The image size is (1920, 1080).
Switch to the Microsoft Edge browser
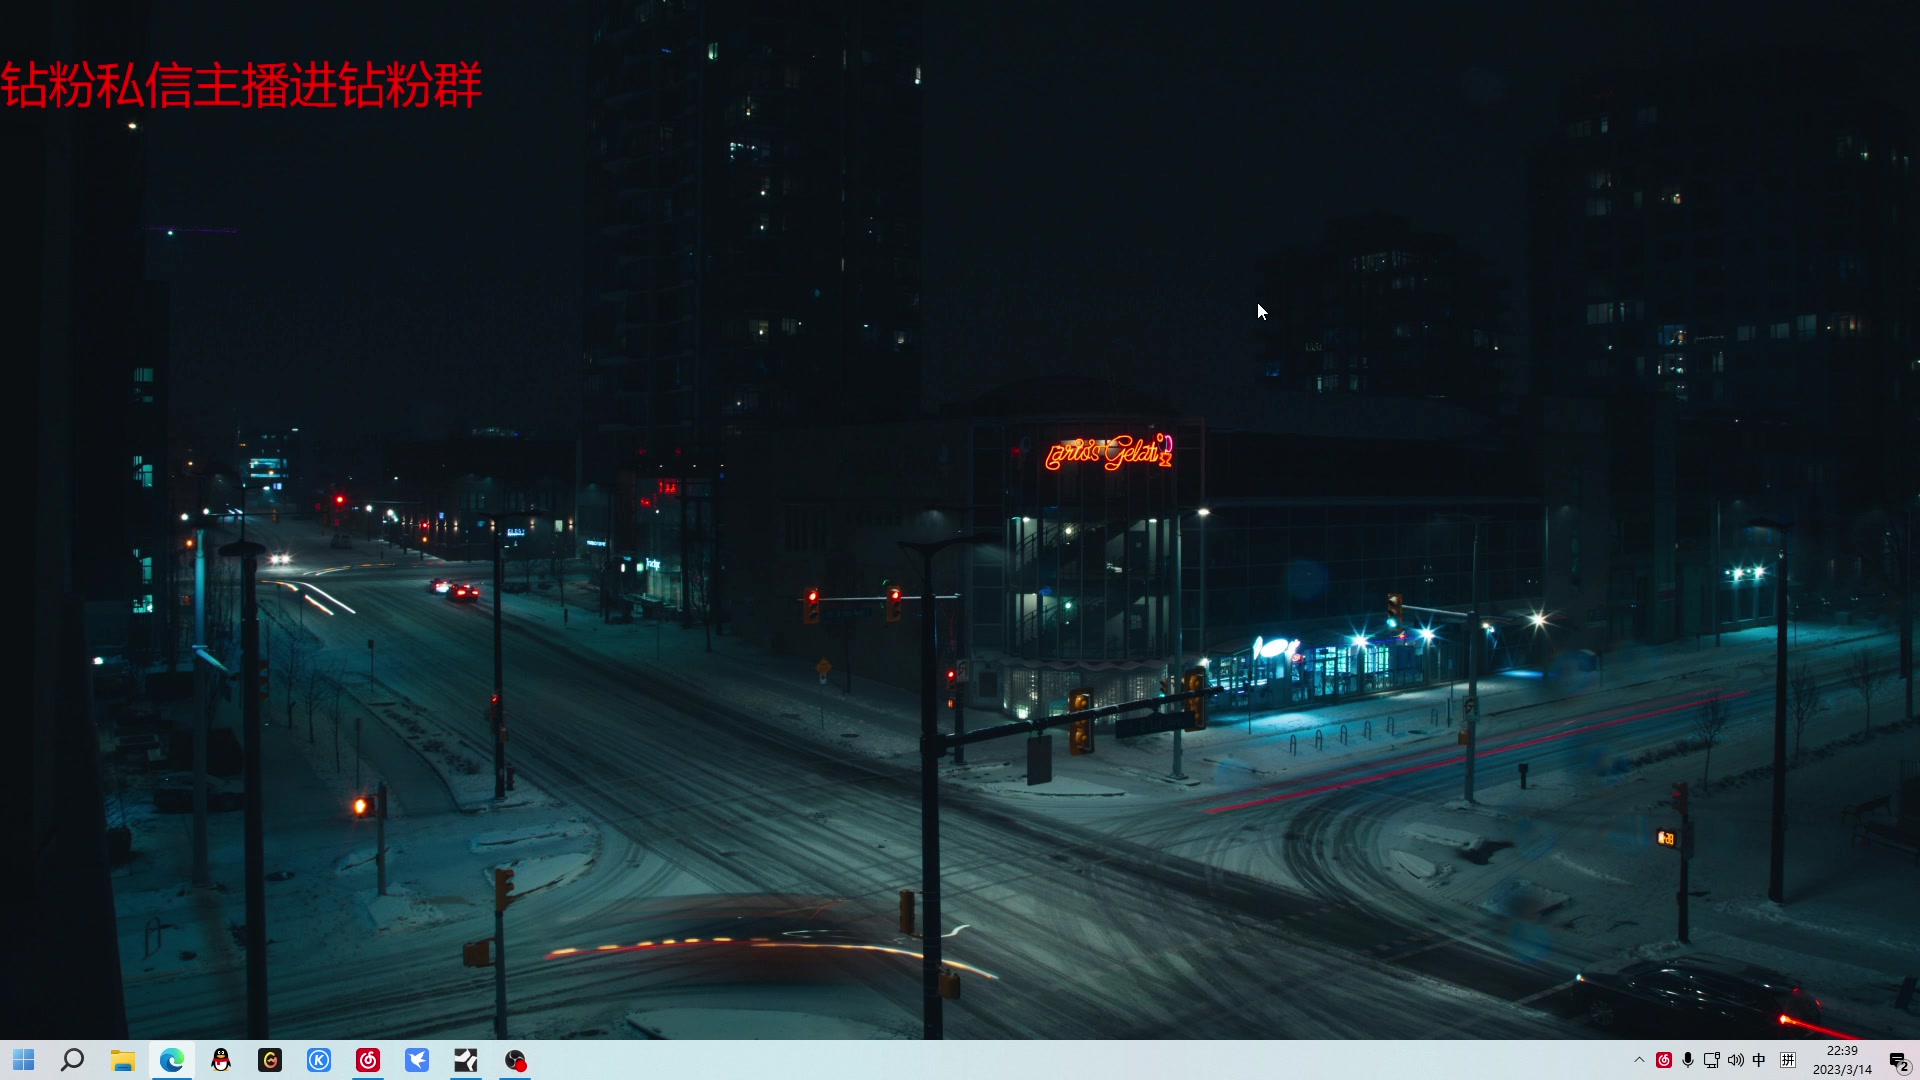point(172,1060)
